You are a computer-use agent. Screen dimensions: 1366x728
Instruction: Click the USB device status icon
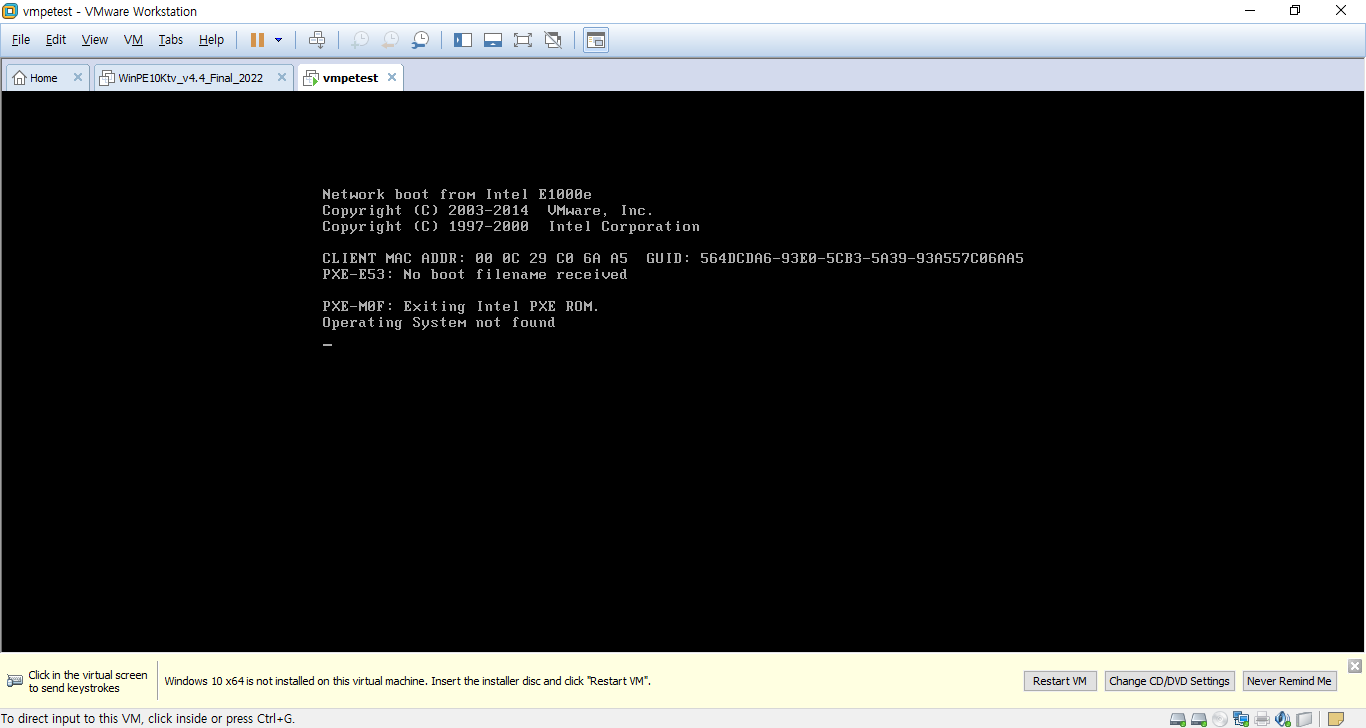click(1304, 719)
